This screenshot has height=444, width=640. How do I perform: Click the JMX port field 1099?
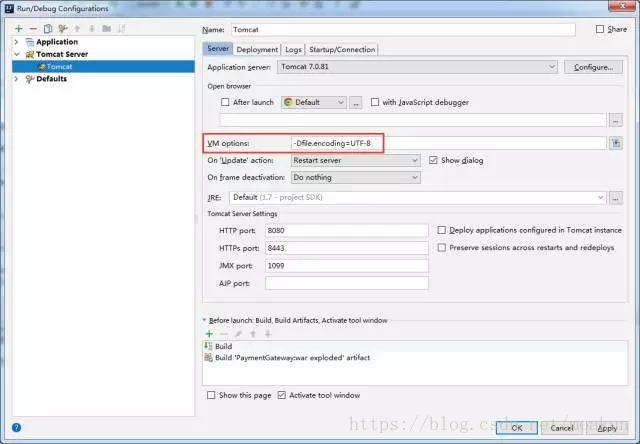tap(347, 266)
